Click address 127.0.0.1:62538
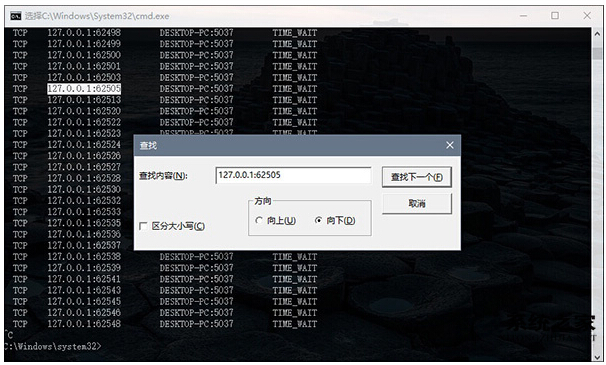 [84, 257]
